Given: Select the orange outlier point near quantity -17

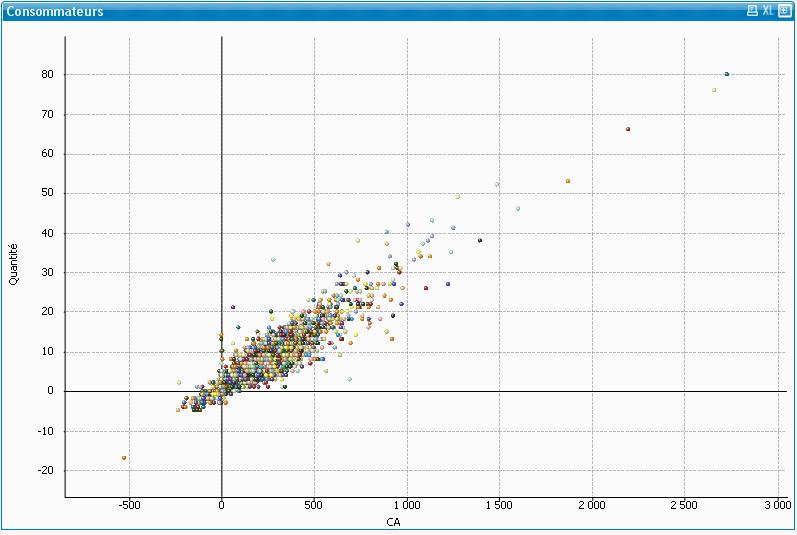Looking at the screenshot, I should click(x=124, y=458).
